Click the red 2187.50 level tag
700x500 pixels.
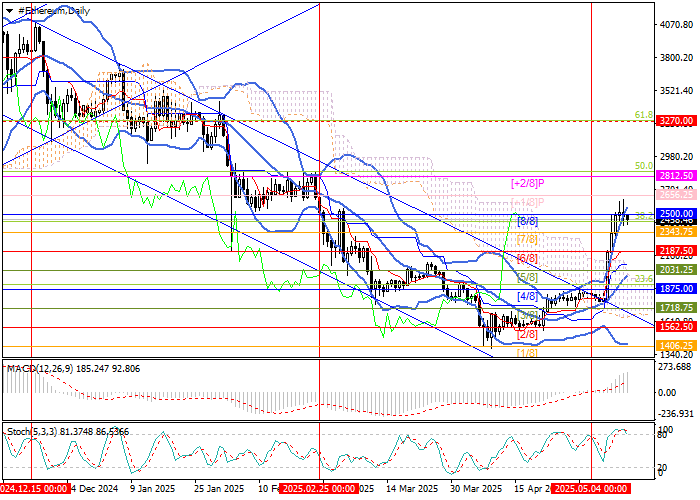point(676,250)
